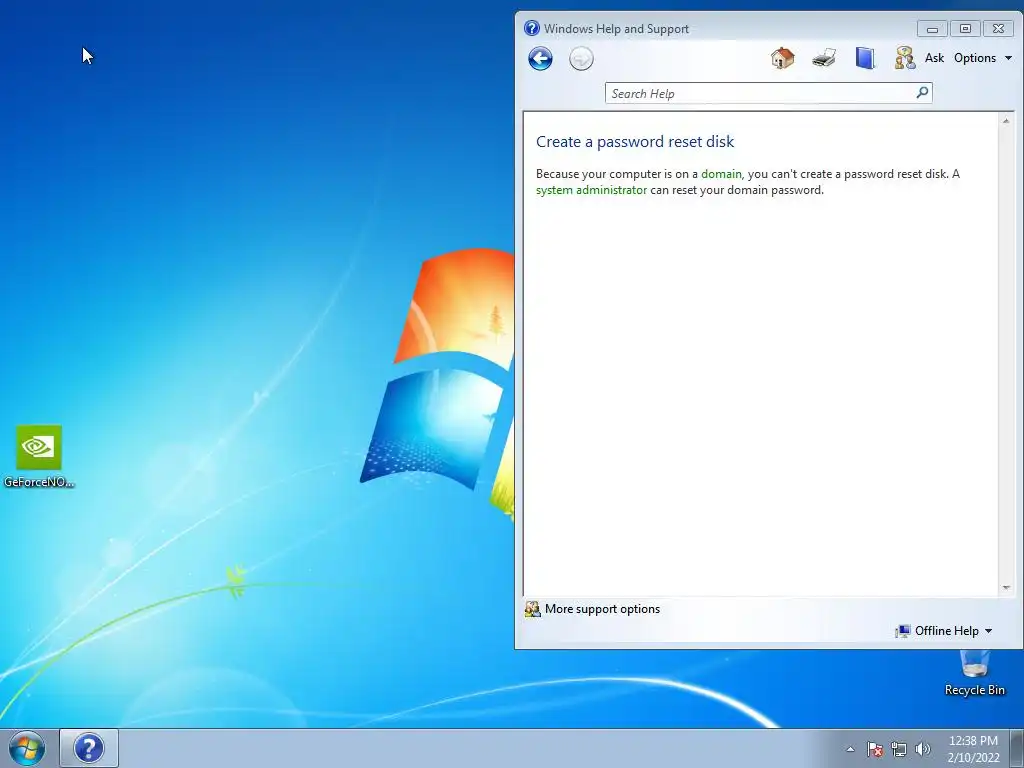This screenshot has width=1024, height=768.
Task: Open the volume speaker tray icon
Action: click(x=922, y=749)
